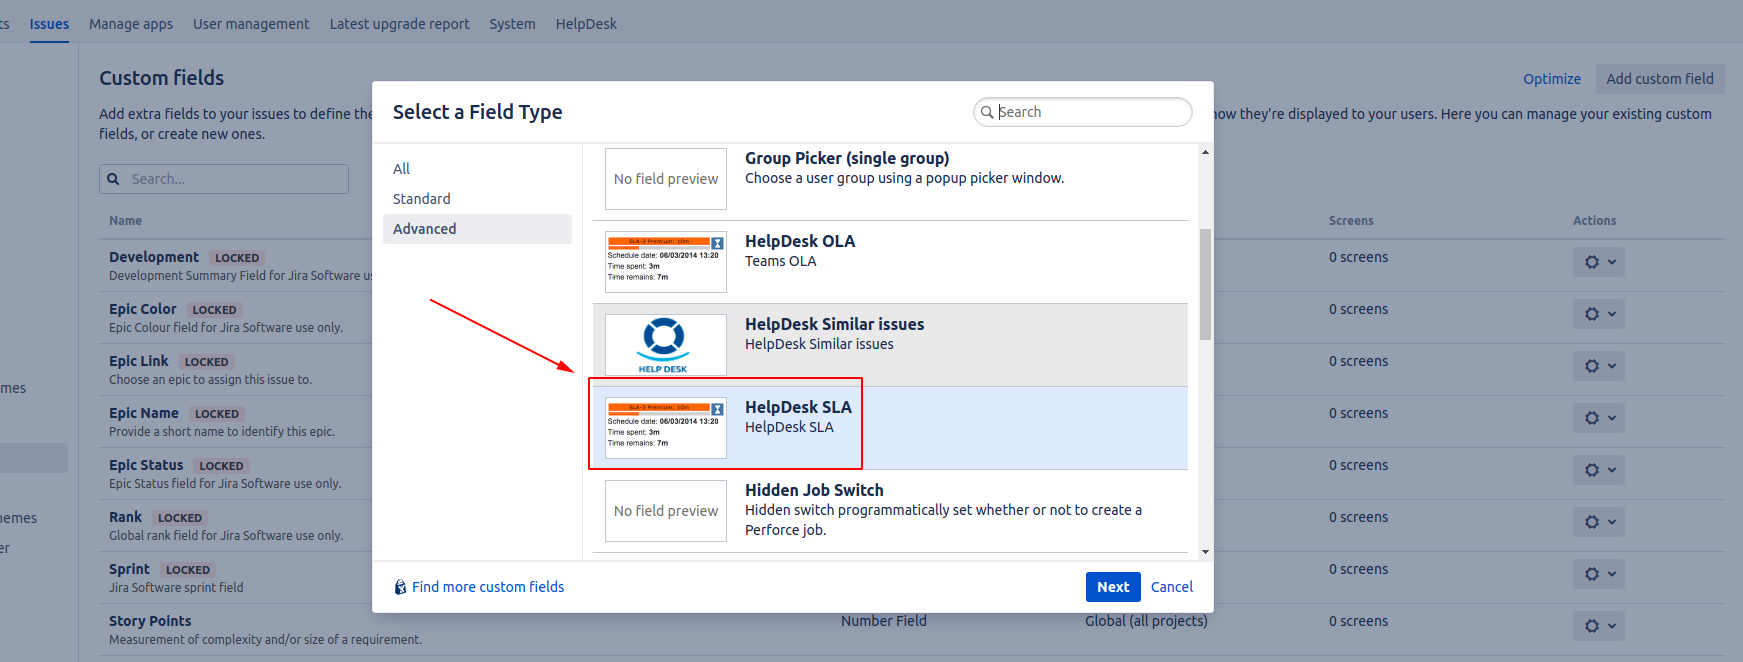Viewport: 1743px width, 662px height.
Task: Click the Epic Name custom field name
Action: click(144, 413)
